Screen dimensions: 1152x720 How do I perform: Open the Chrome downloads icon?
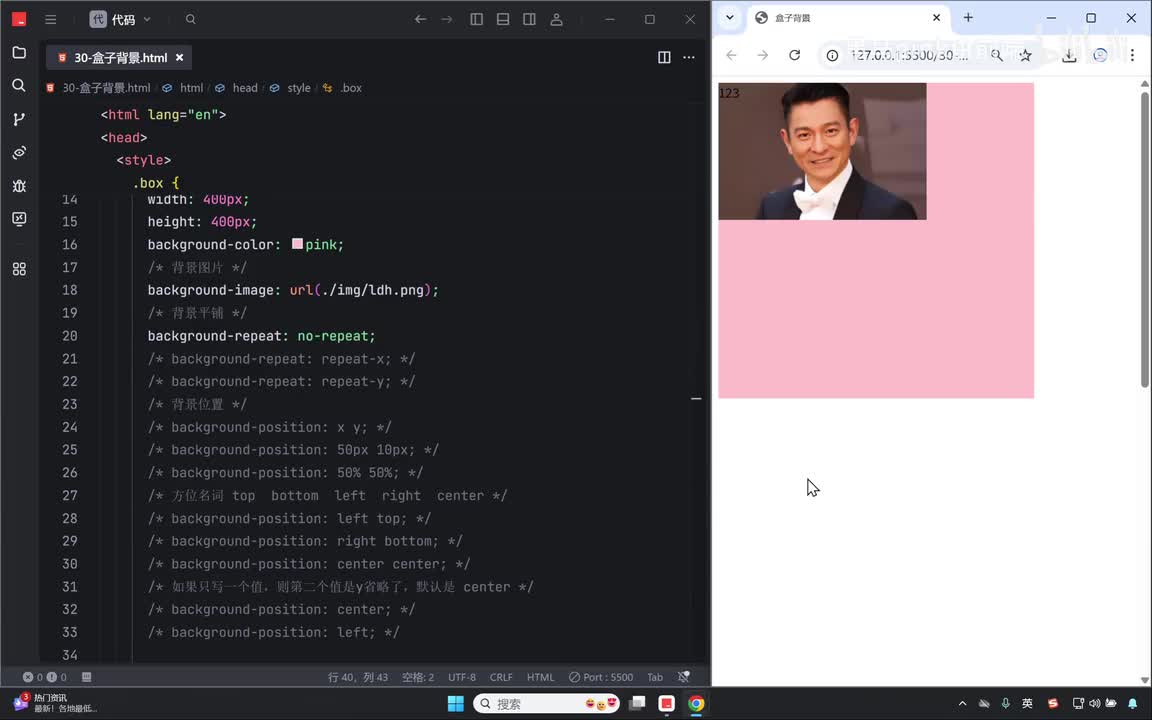(1069, 55)
